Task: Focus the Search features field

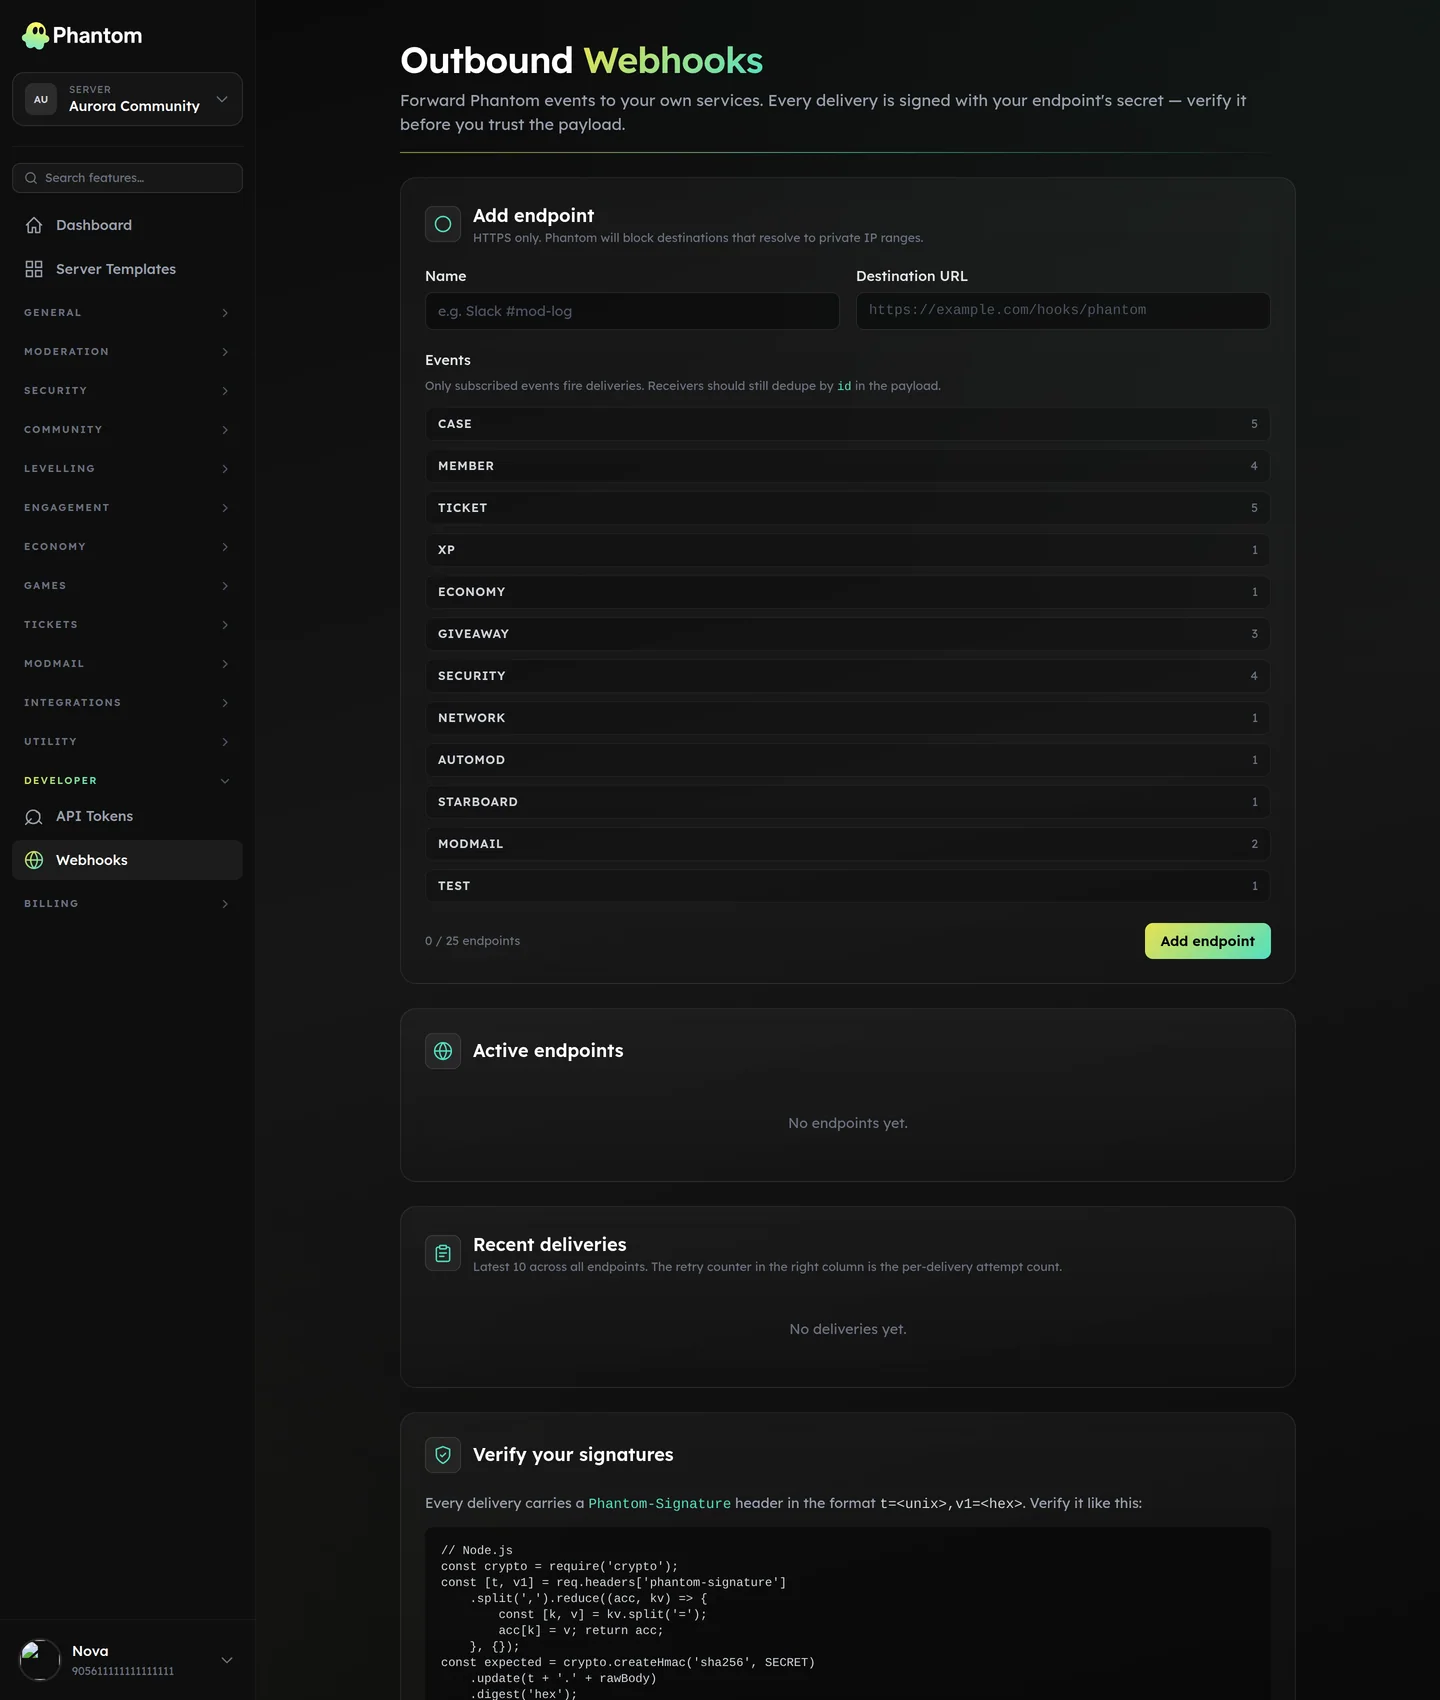Action: [x=127, y=178]
